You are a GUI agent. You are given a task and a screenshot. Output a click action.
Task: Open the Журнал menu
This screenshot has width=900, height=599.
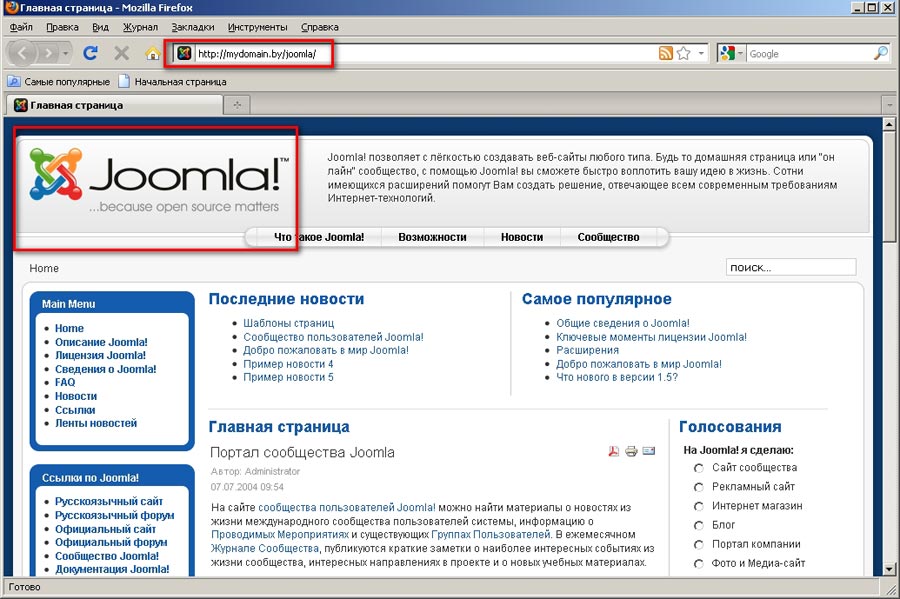140,27
